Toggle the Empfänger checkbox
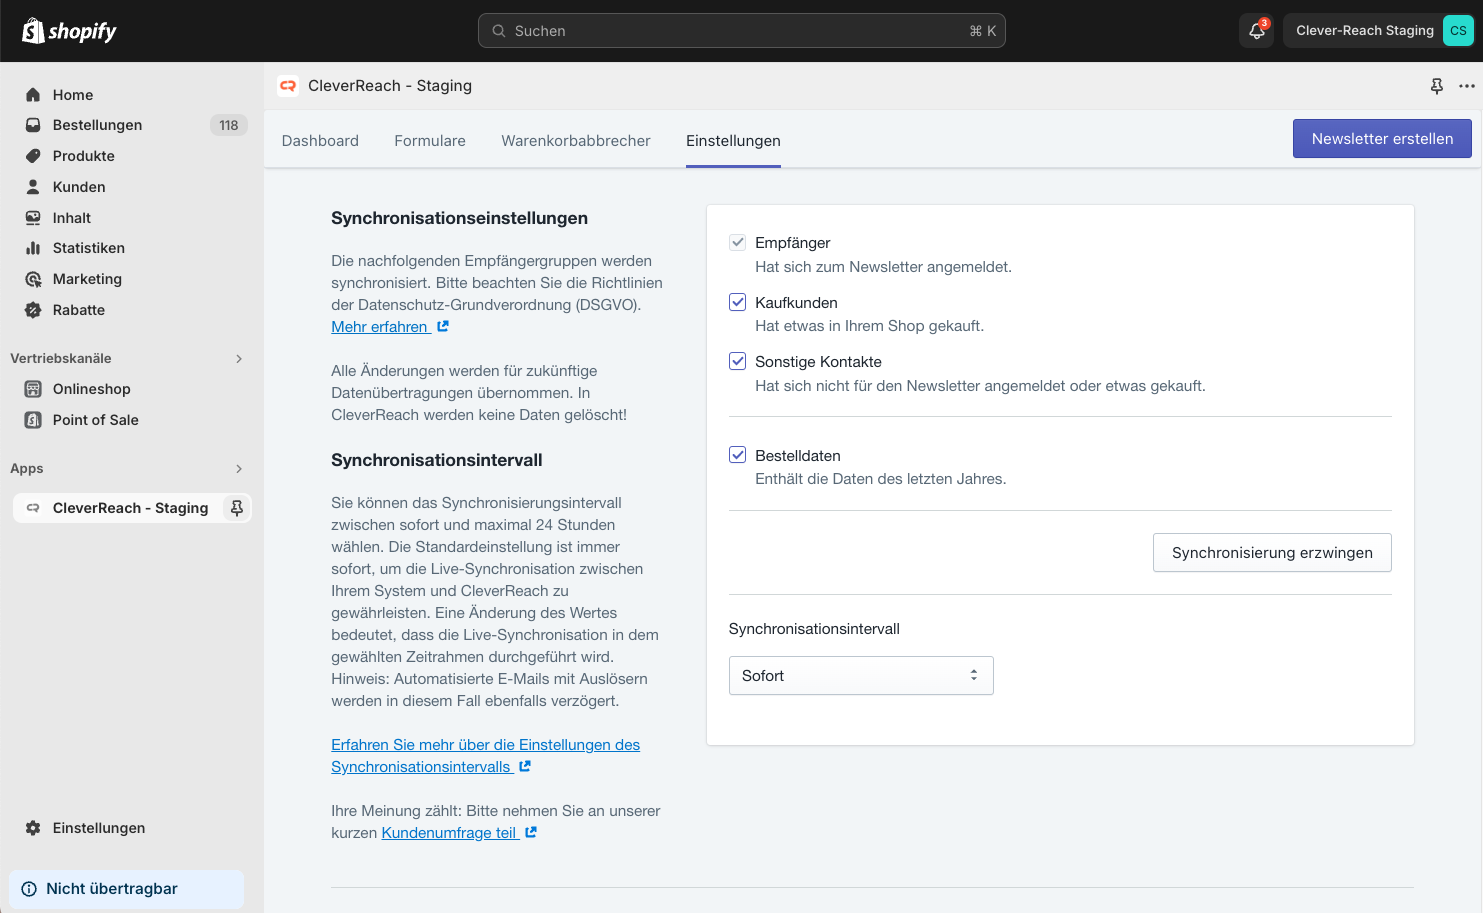The image size is (1483, 913). (x=738, y=242)
